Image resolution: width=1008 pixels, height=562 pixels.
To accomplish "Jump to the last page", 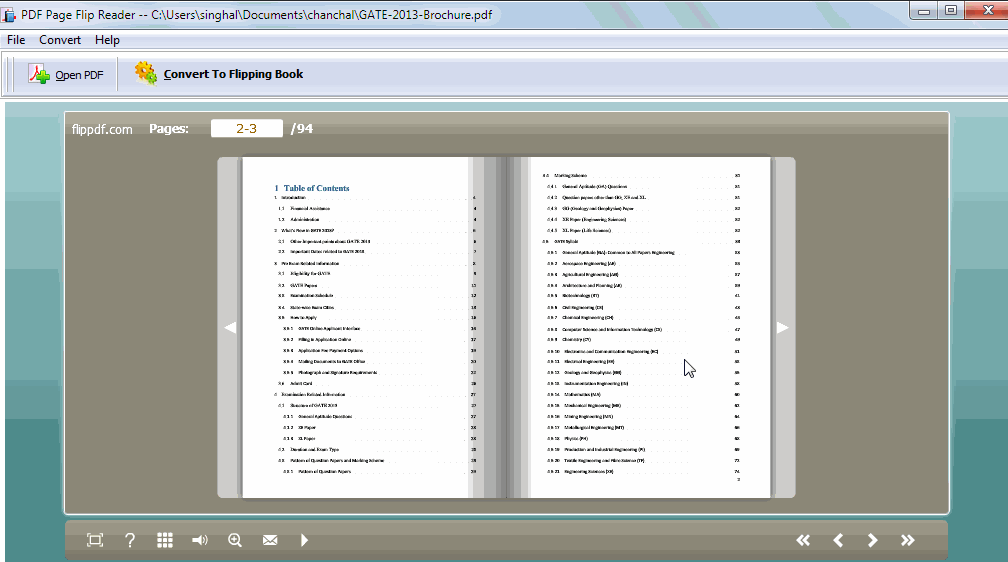I will [908, 540].
